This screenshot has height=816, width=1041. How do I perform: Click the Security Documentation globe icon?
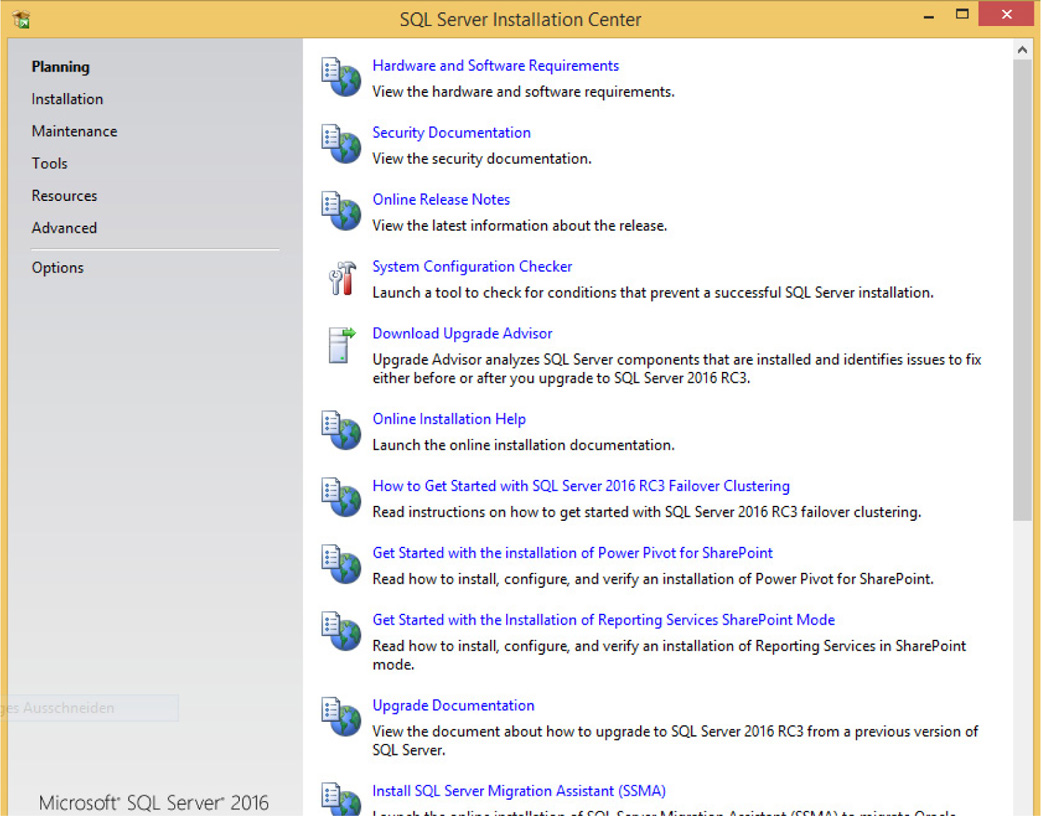click(x=341, y=144)
